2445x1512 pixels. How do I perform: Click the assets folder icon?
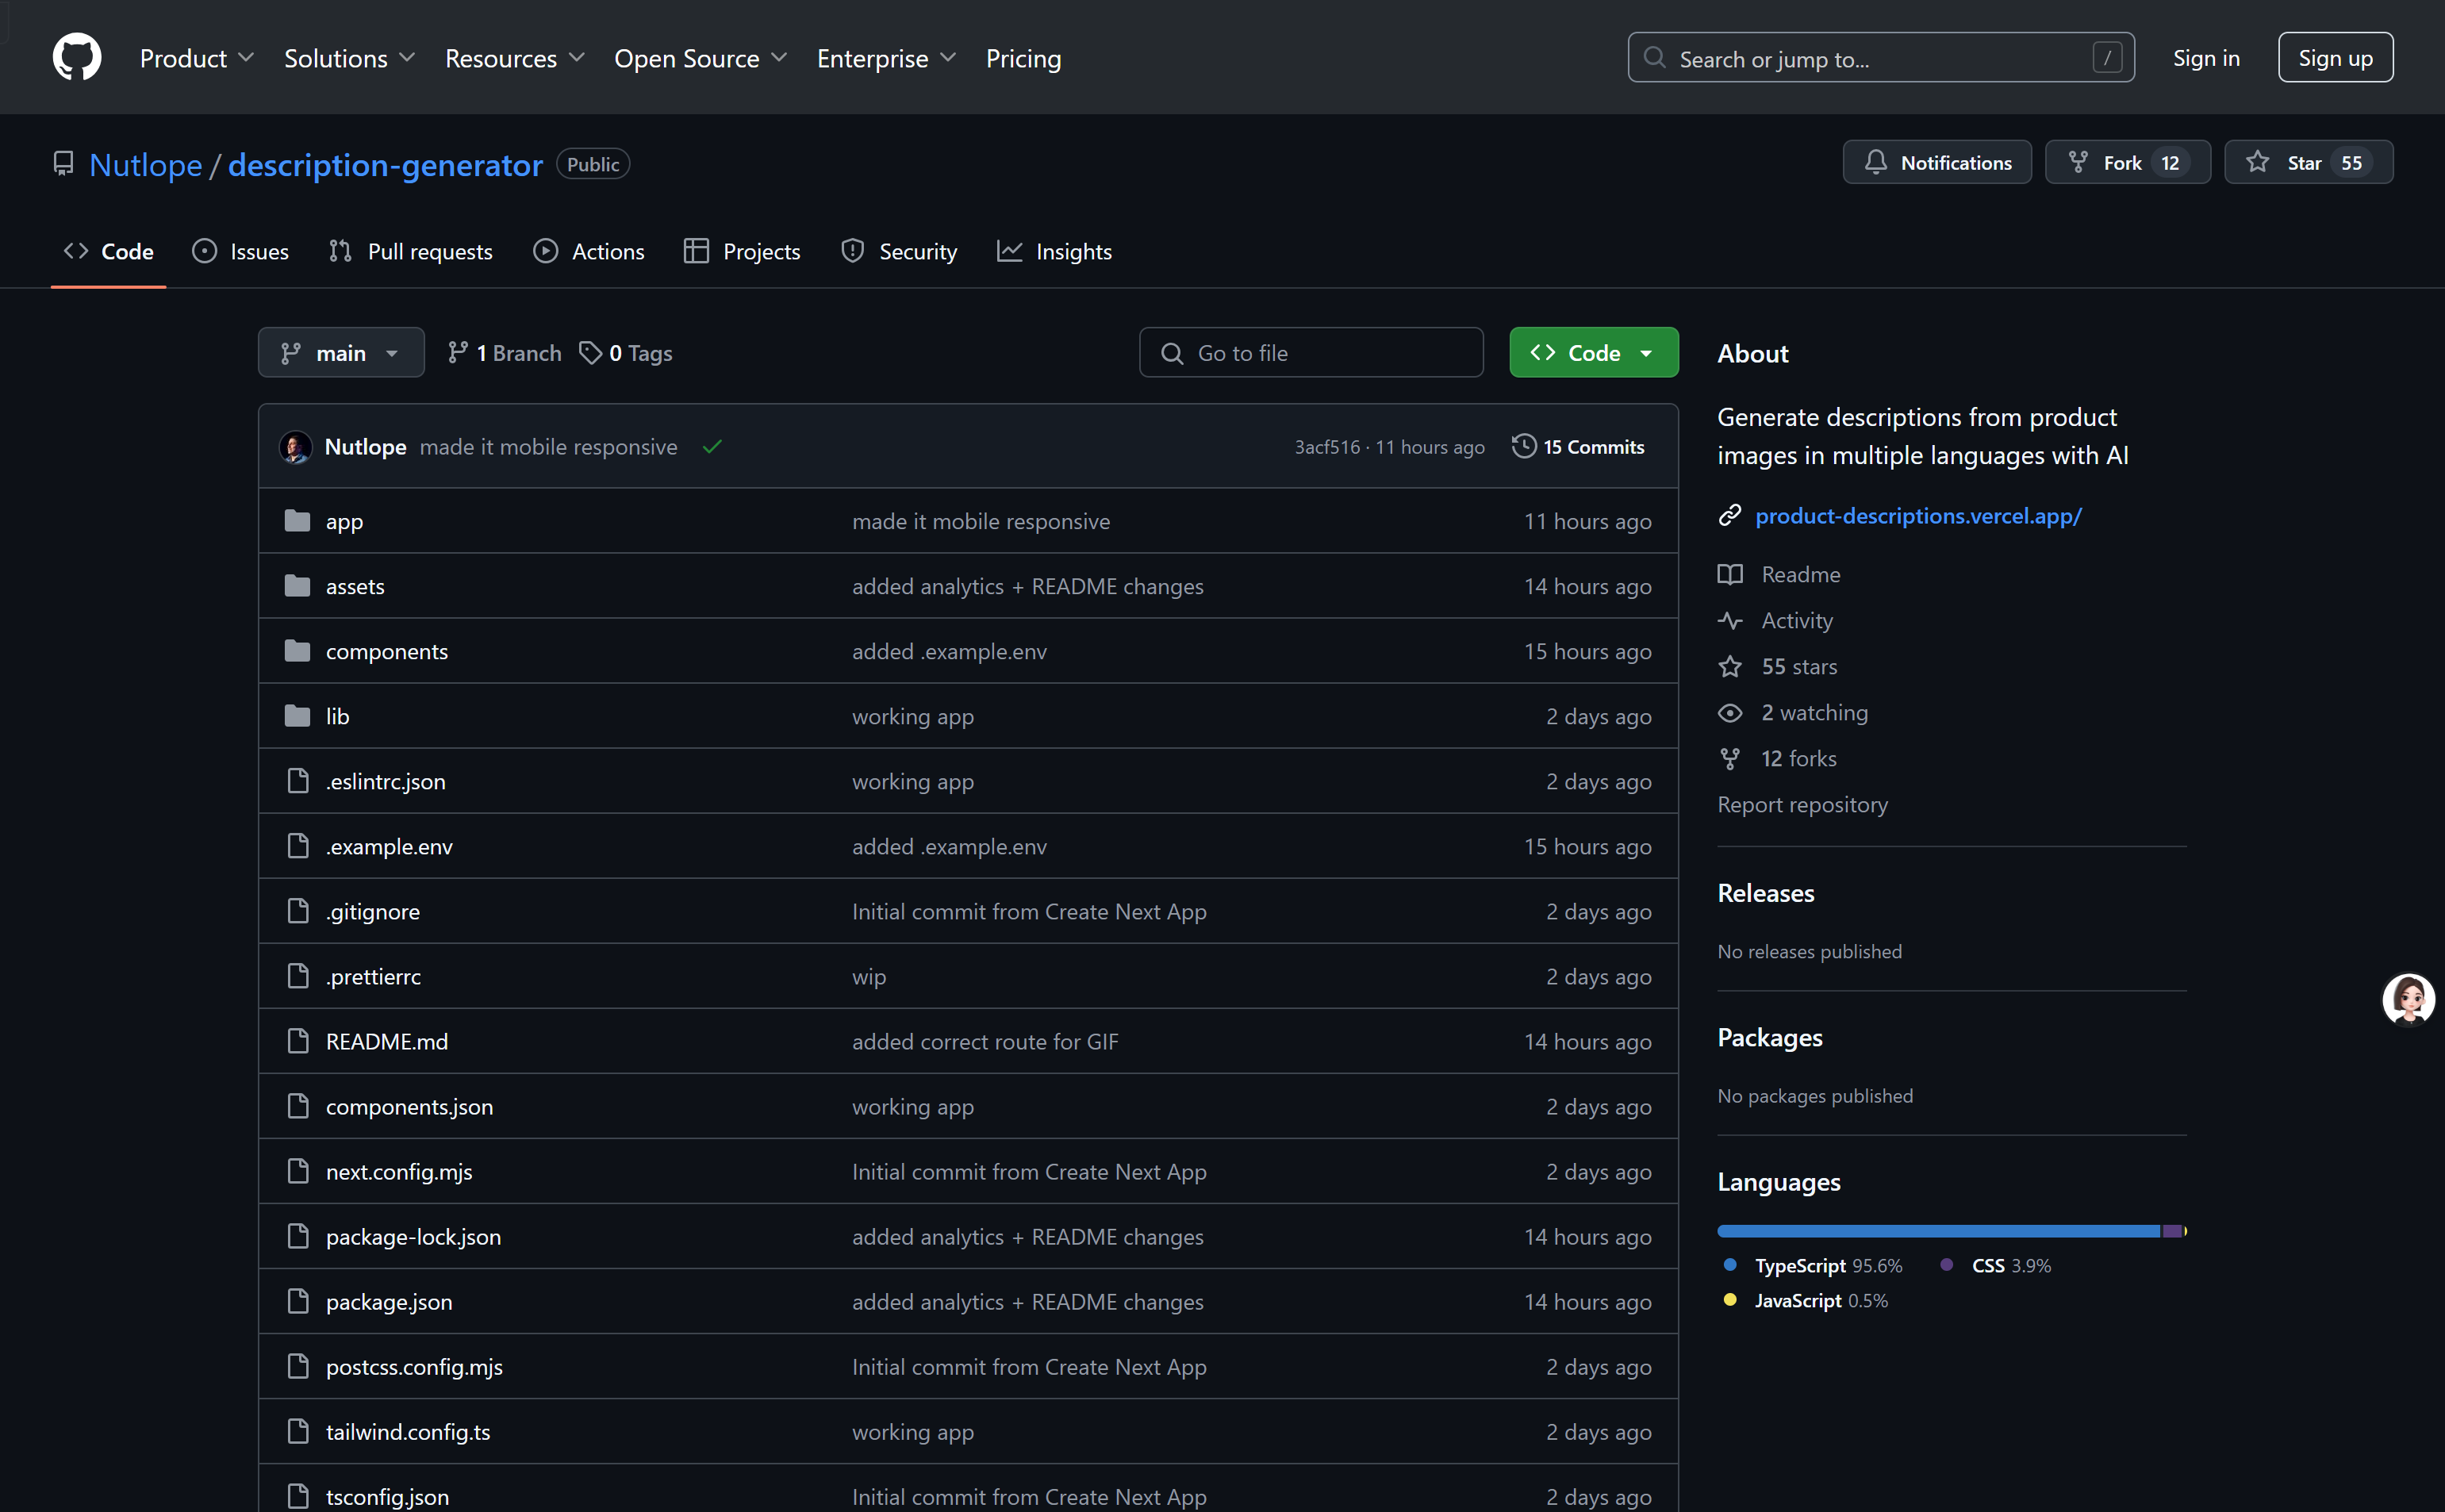[297, 585]
